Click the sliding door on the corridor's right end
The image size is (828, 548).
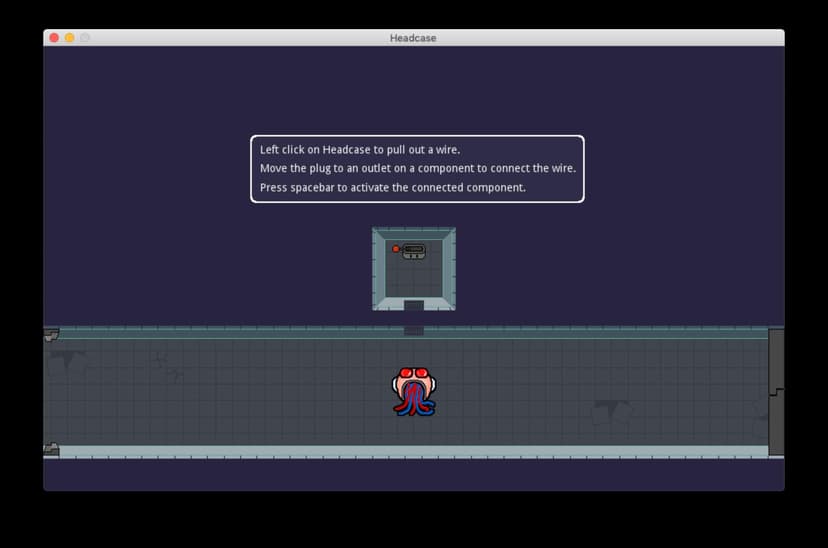click(x=776, y=392)
